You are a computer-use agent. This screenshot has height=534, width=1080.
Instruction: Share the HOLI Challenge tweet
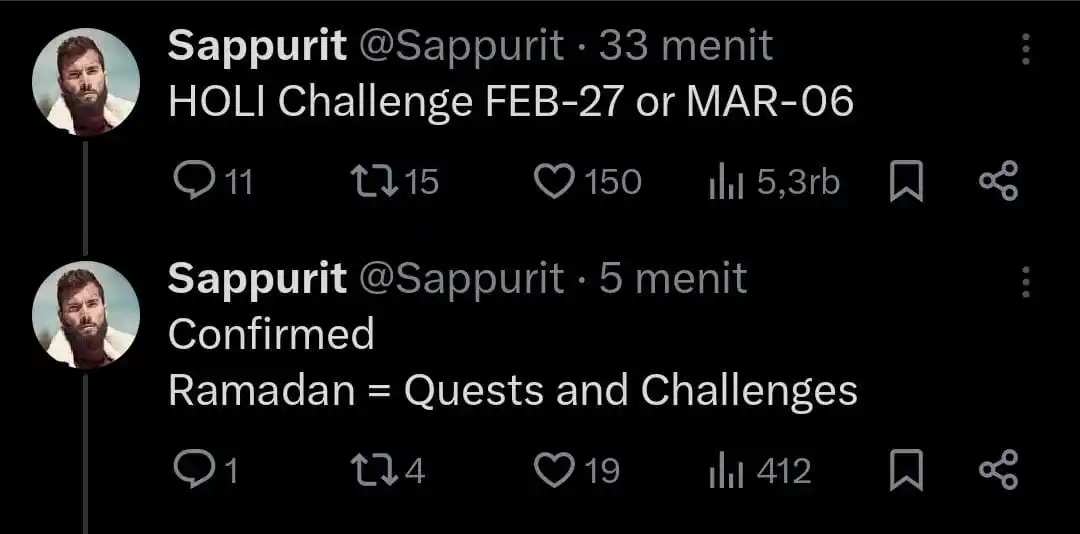997,181
